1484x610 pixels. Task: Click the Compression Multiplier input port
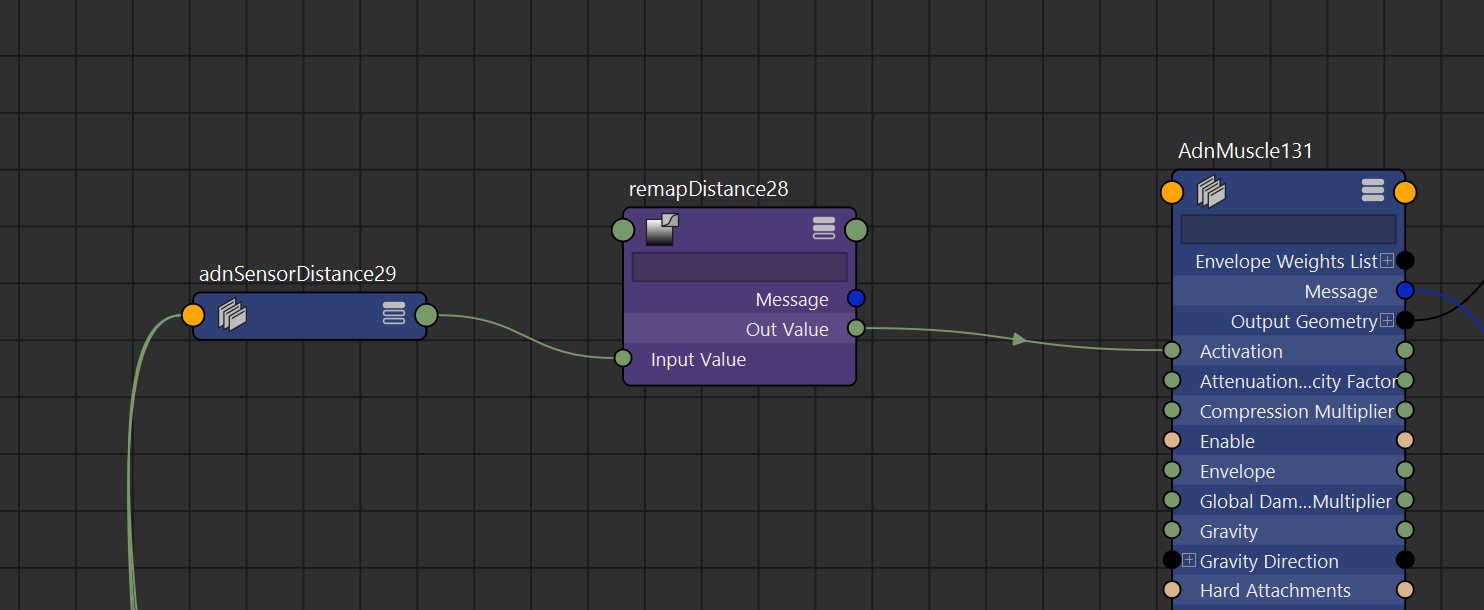tap(1172, 411)
